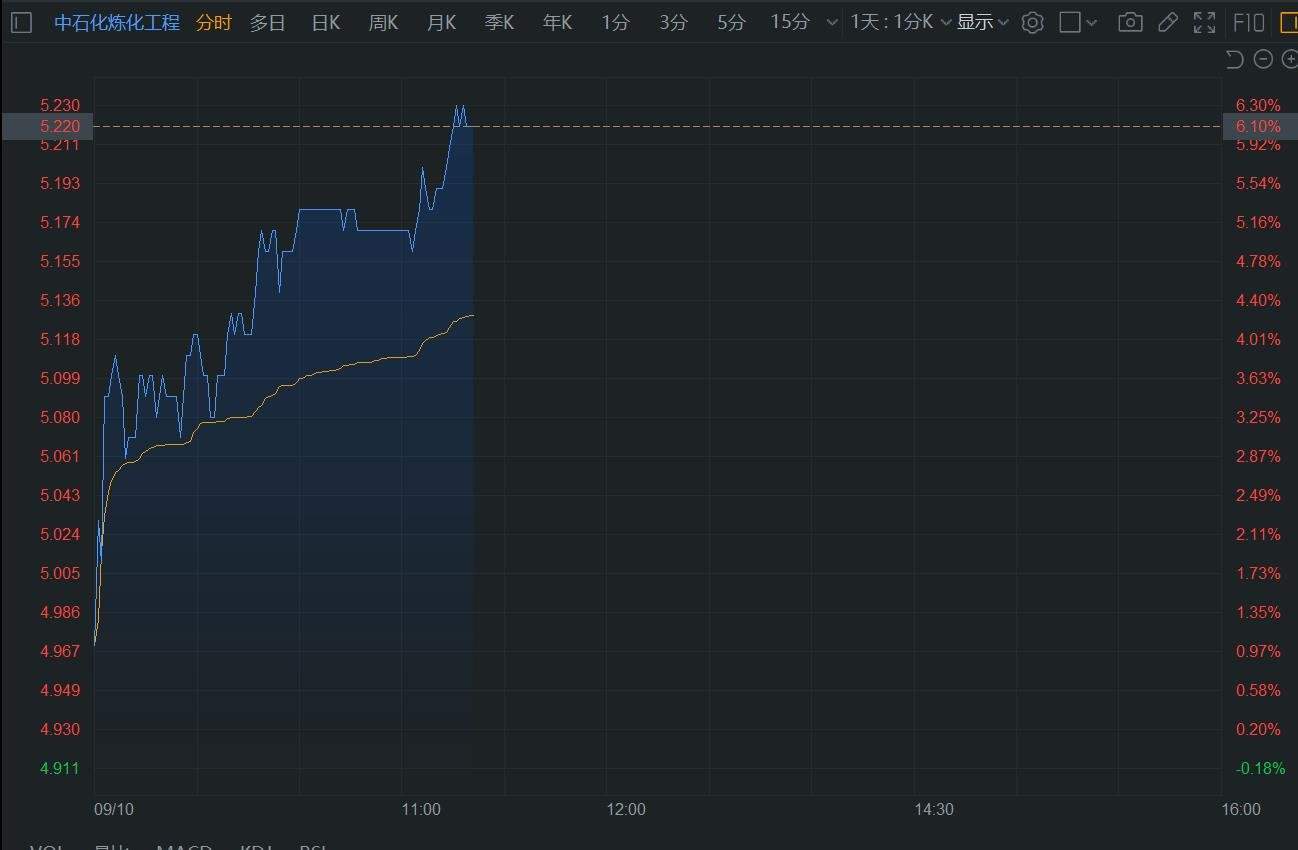Switch to 月K monthly candlestick tab
This screenshot has width=1298, height=850.
point(442,22)
